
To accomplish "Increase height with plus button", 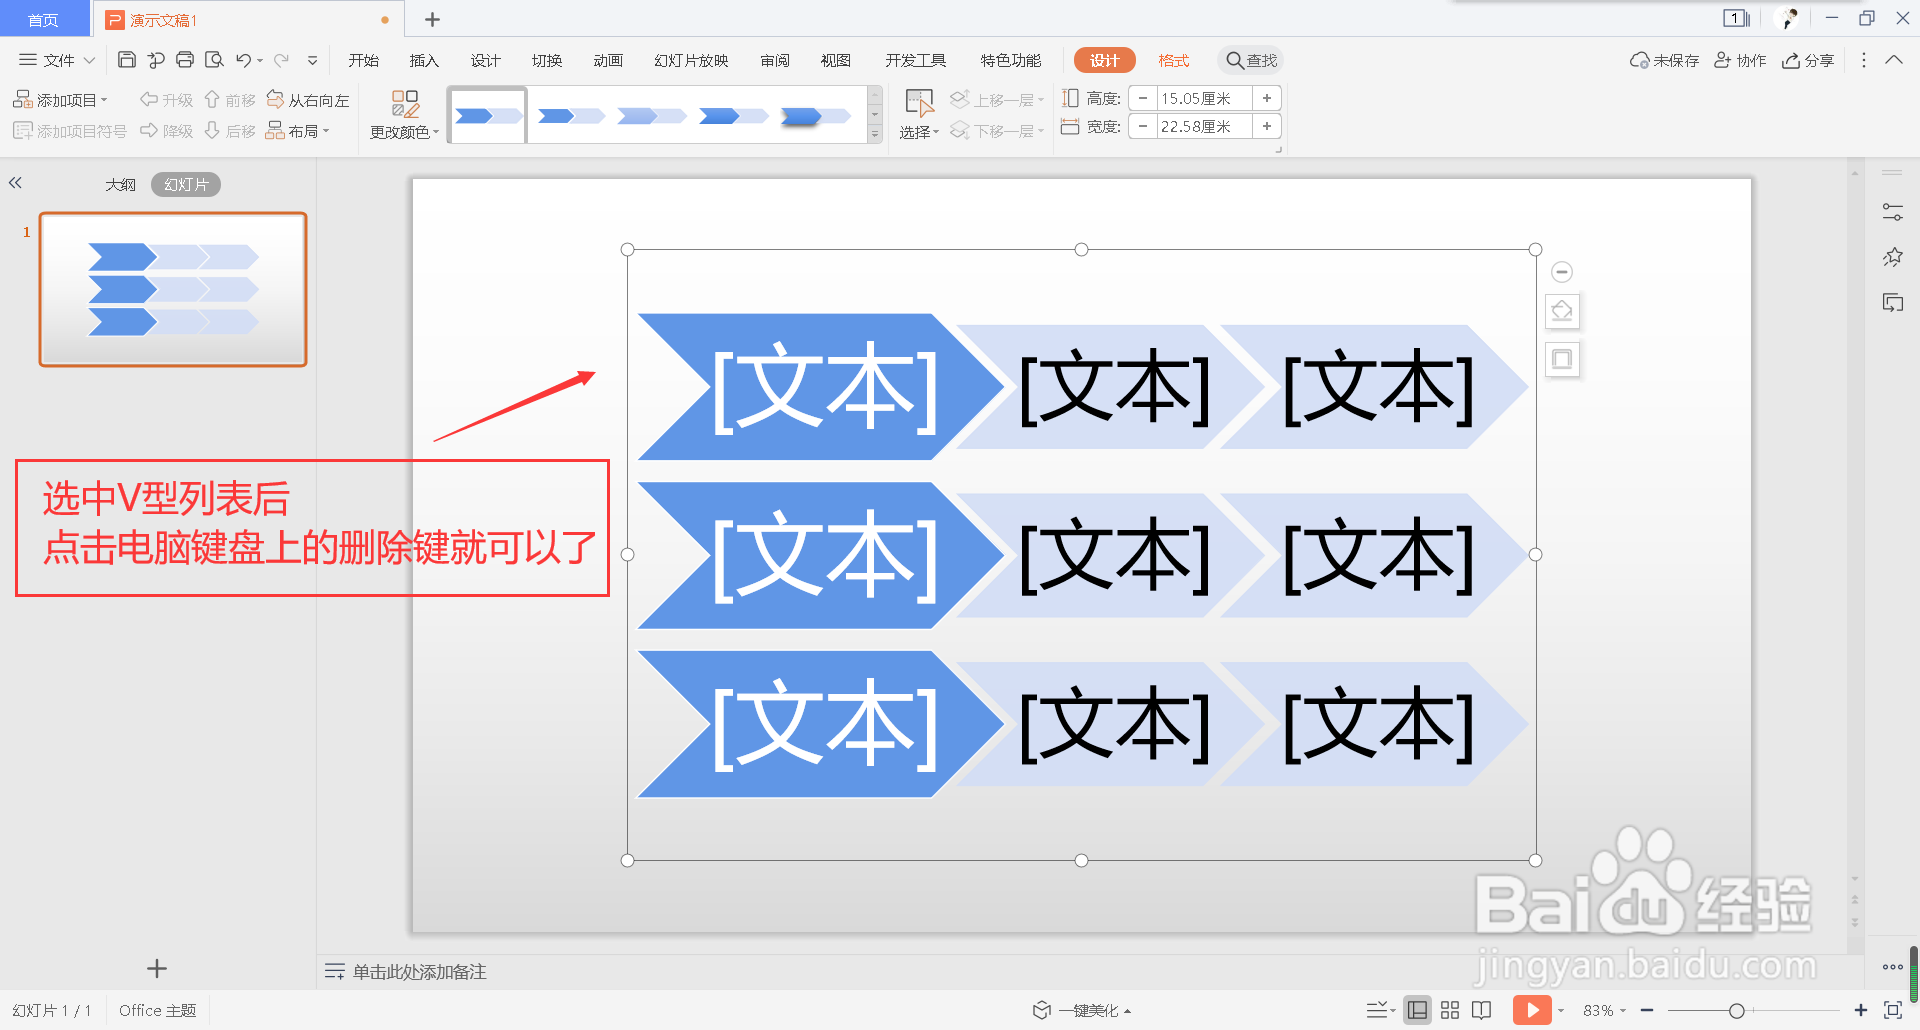I will (x=1267, y=98).
